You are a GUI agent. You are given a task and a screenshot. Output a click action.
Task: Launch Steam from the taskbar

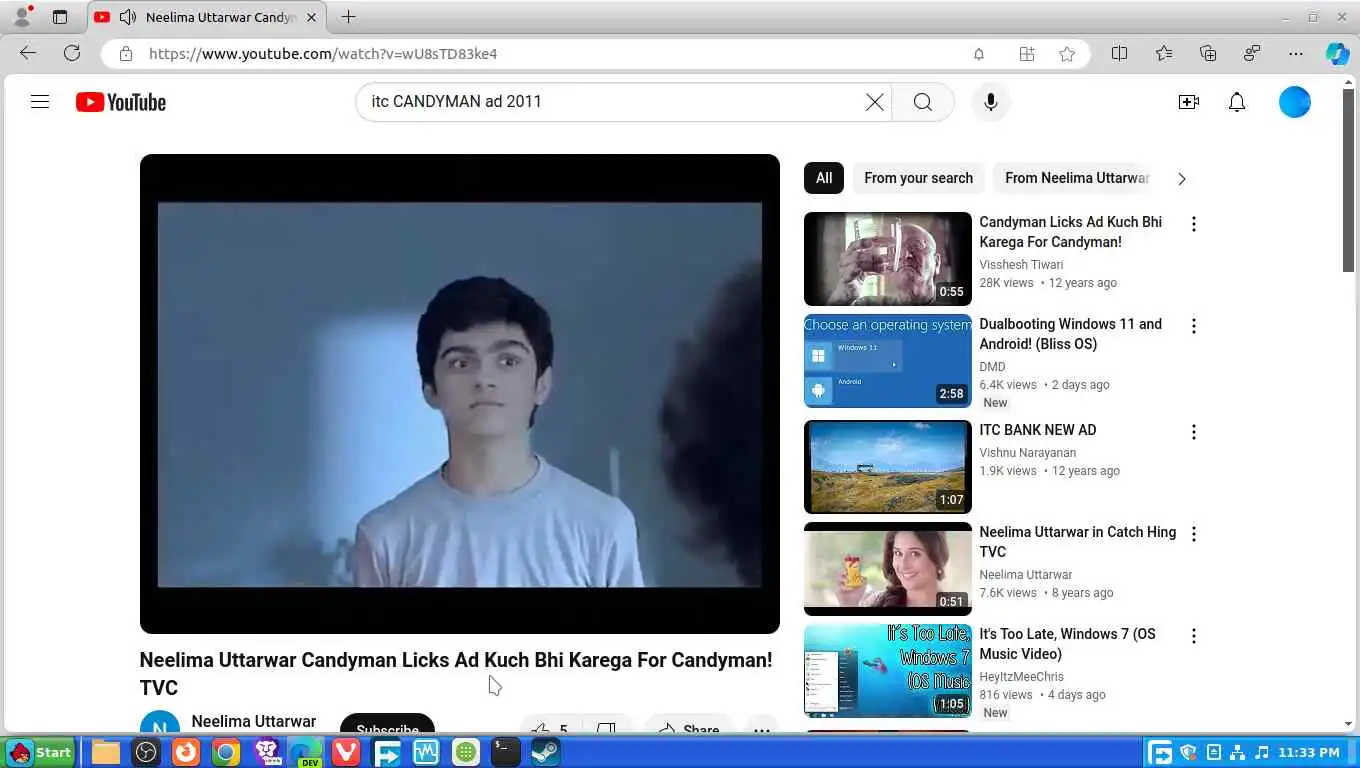click(545, 752)
